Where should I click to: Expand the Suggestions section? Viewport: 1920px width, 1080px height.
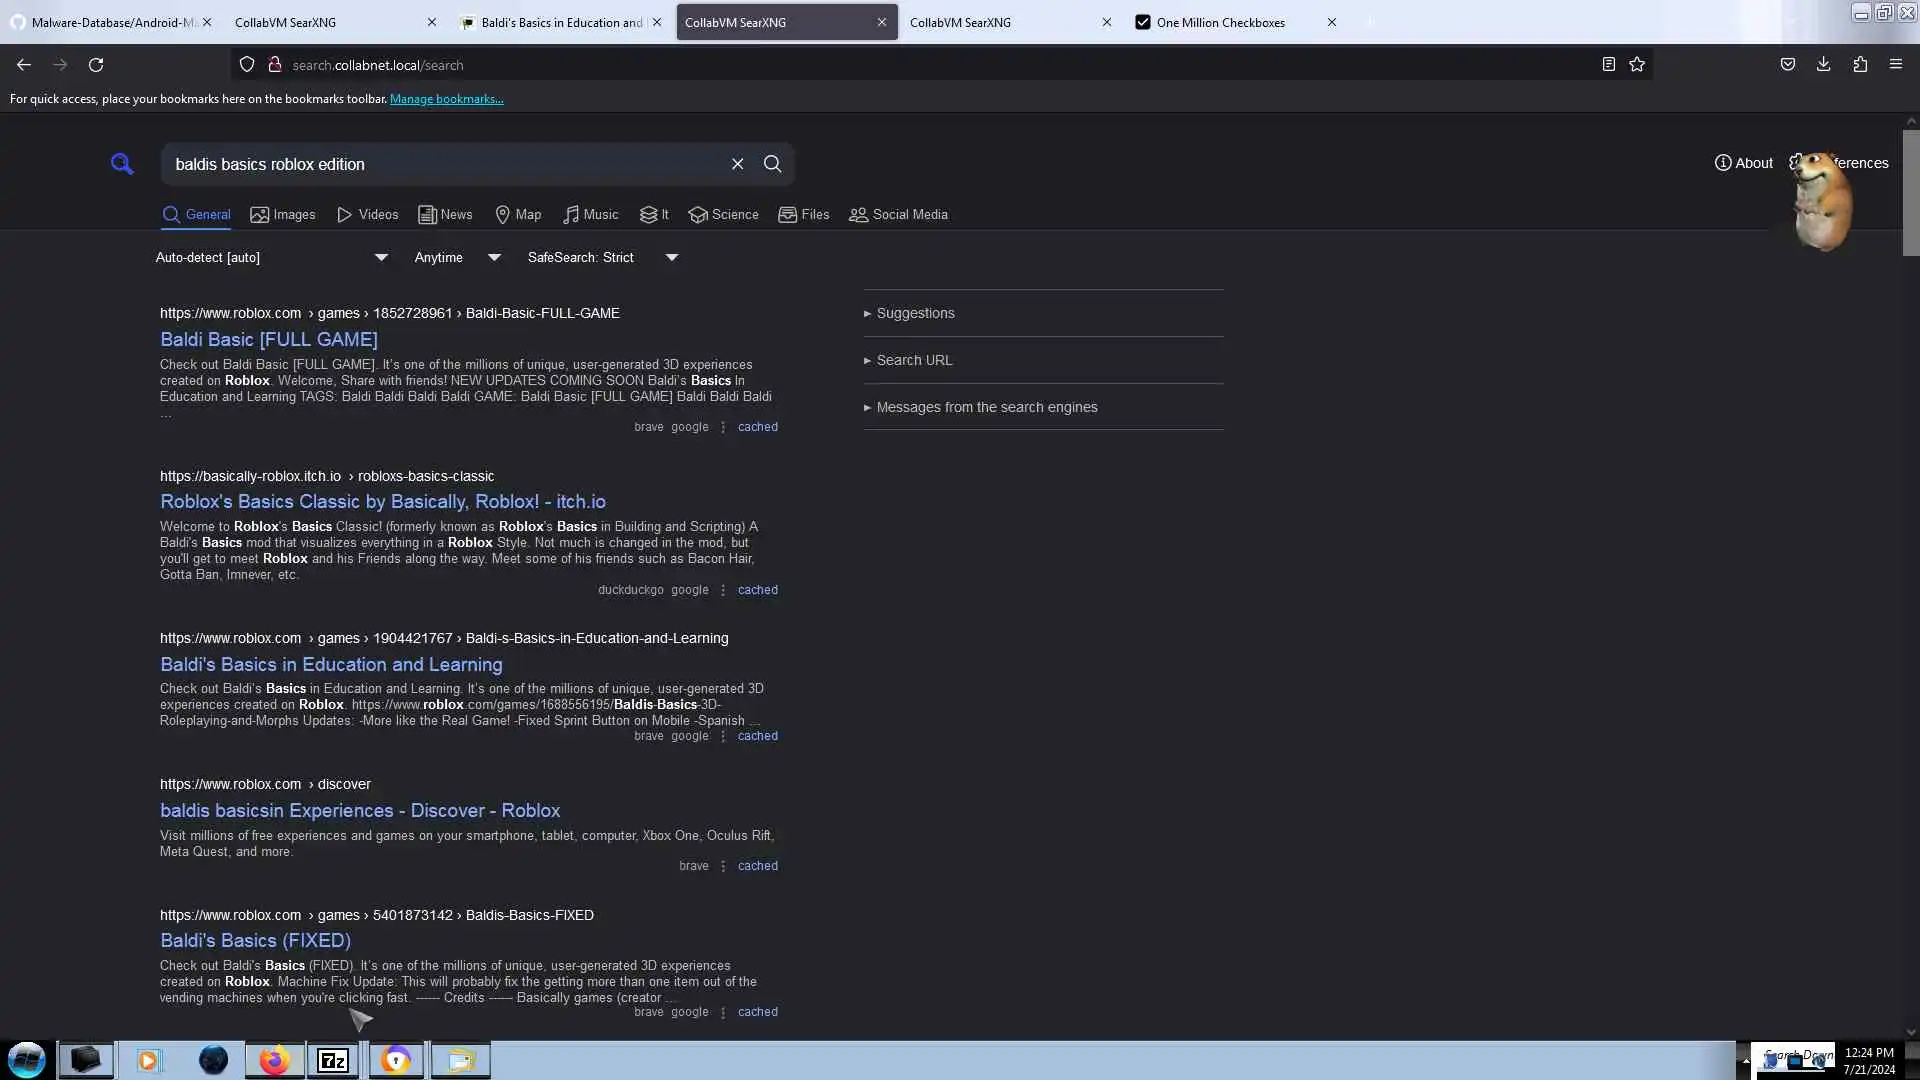tap(914, 314)
